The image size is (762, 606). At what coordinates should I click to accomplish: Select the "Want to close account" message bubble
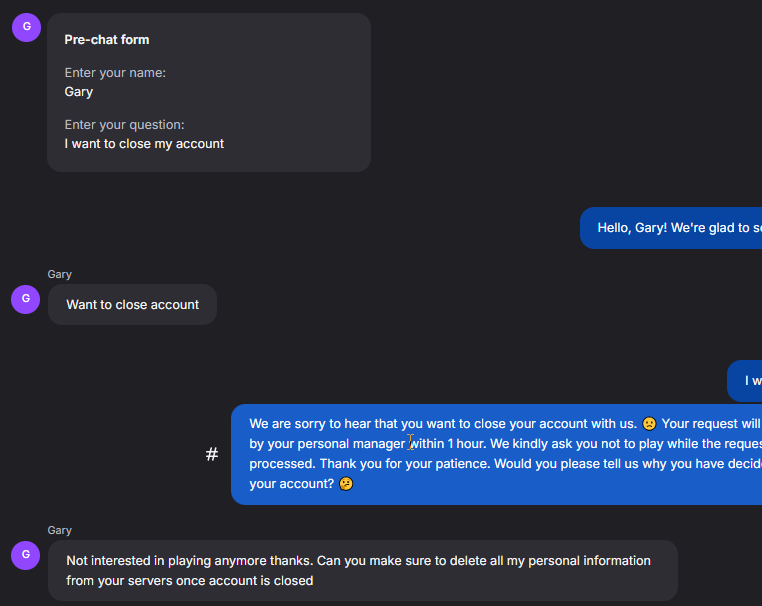click(x=132, y=305)
